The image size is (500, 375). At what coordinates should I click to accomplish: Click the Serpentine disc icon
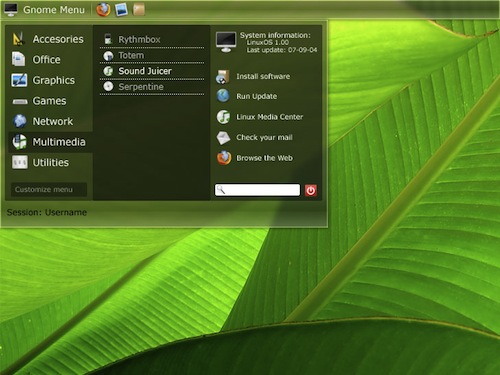pos(108,87)
